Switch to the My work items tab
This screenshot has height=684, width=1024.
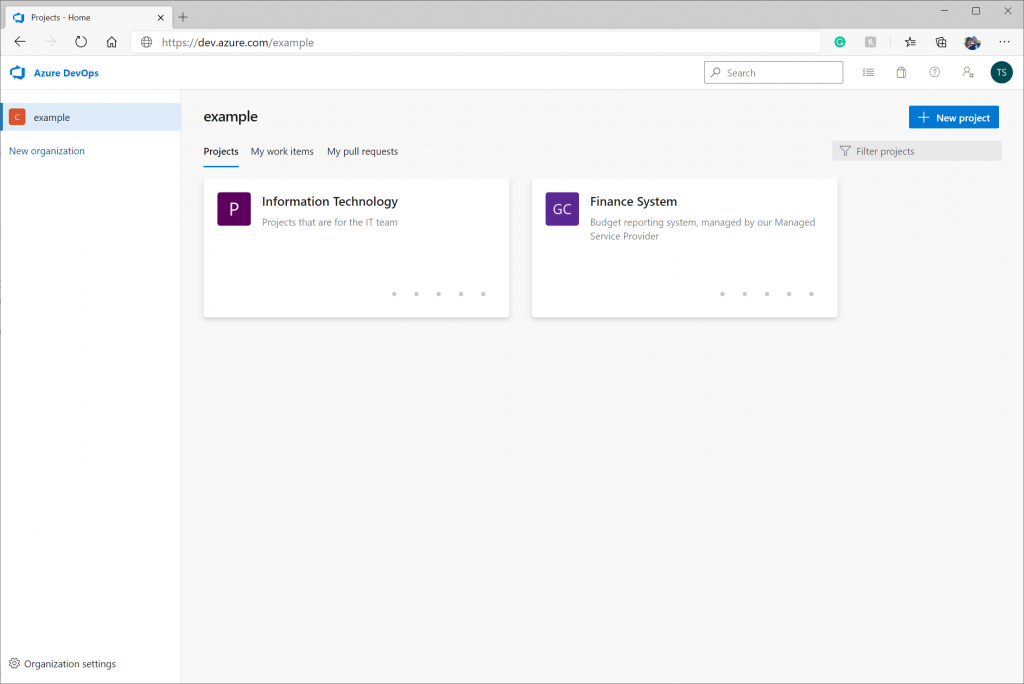coord(282,152)
